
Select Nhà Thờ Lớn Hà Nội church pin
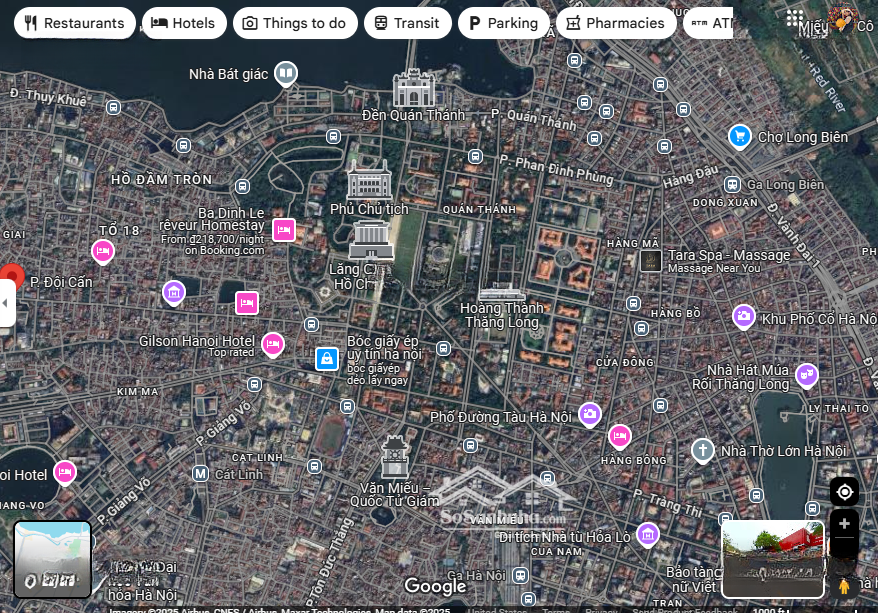tap(703, 450)
